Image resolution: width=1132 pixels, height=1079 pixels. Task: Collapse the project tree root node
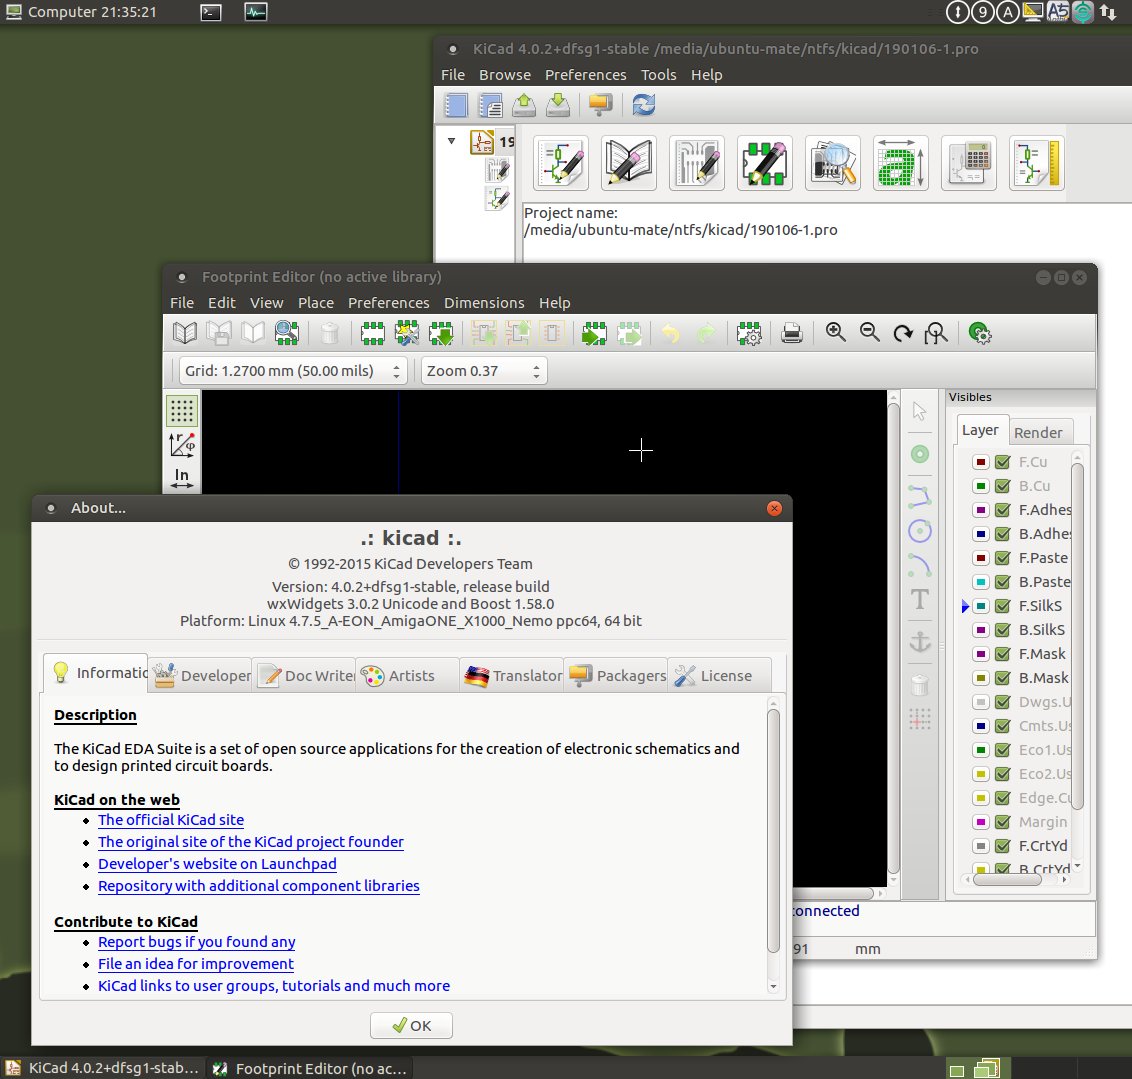[451, 141]
